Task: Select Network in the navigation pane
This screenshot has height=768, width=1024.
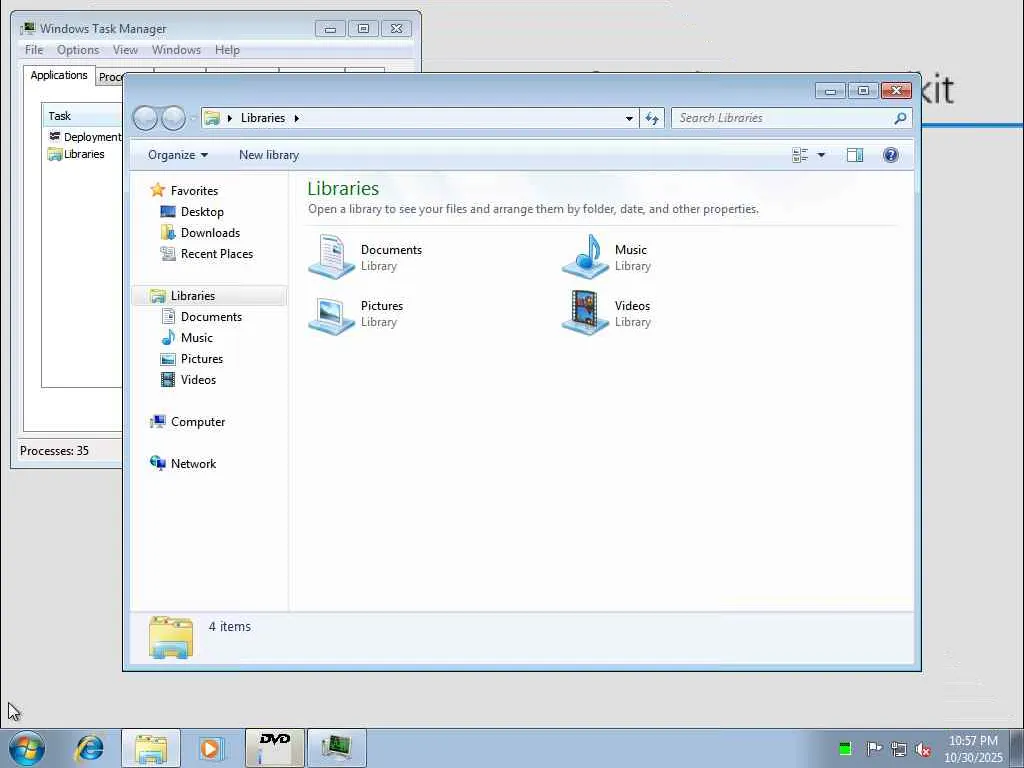Action: point(193,464)
